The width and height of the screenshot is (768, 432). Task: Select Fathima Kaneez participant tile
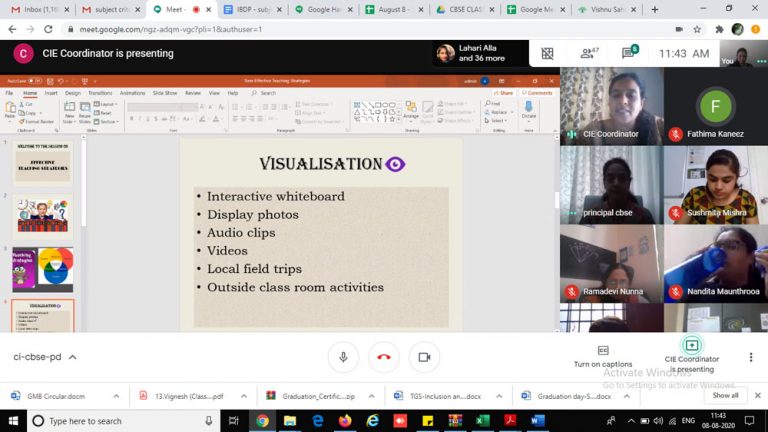[715, 106]
